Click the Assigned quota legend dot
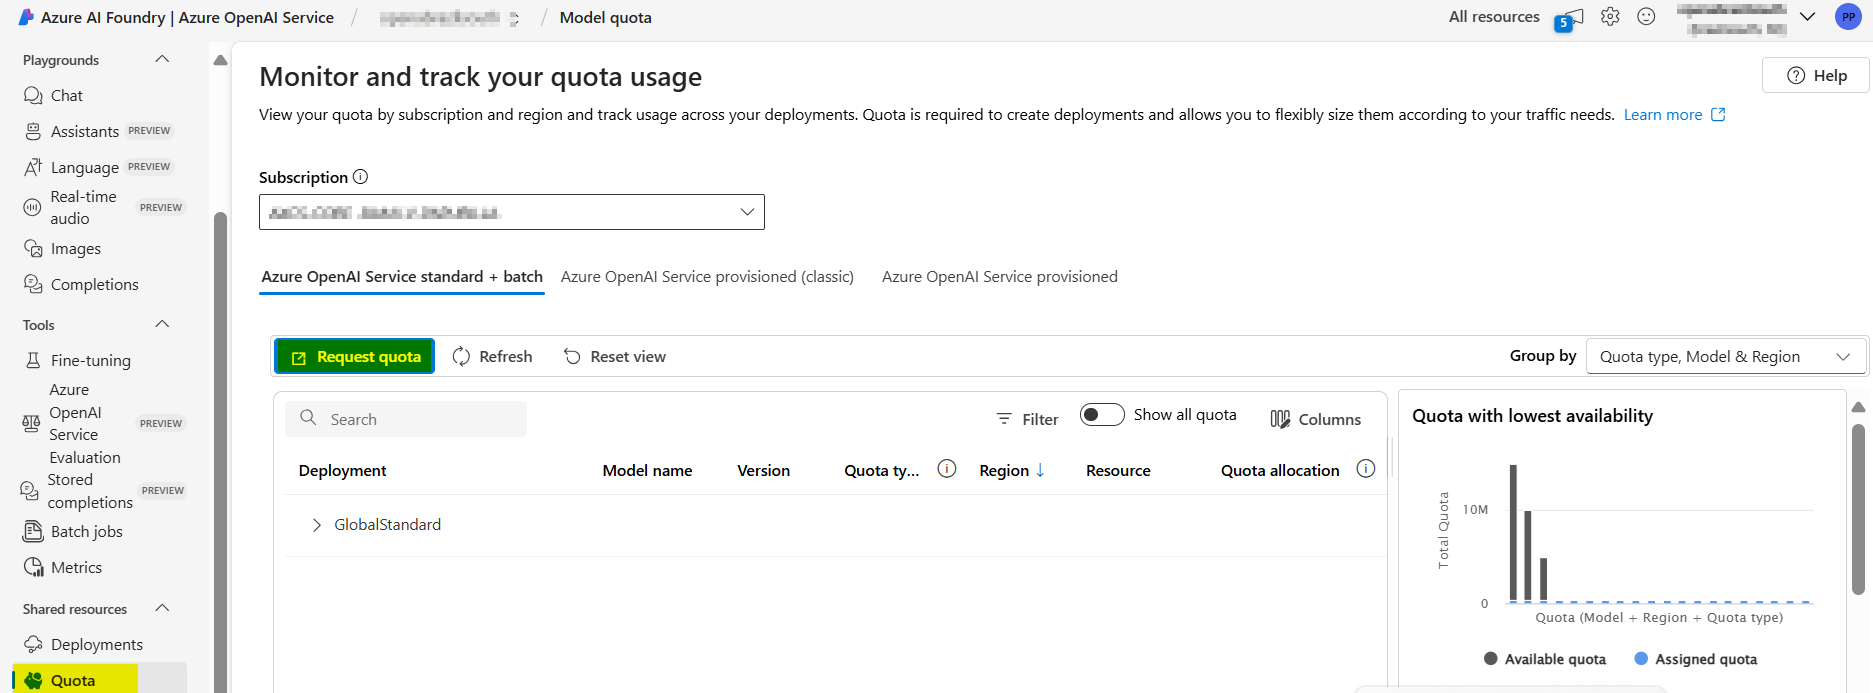Screen dimensions: 1873x693 pyautogui.click(x=1640, y=658)
